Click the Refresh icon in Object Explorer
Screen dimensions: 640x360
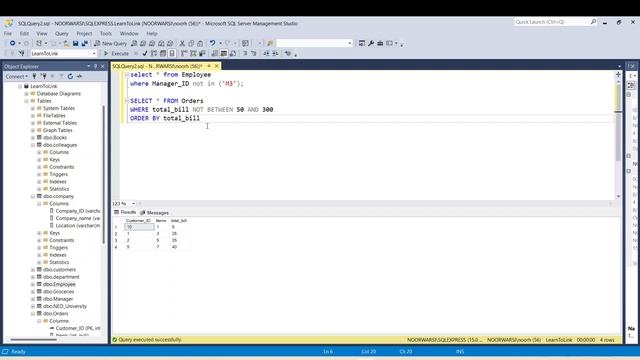coord(70,76)
